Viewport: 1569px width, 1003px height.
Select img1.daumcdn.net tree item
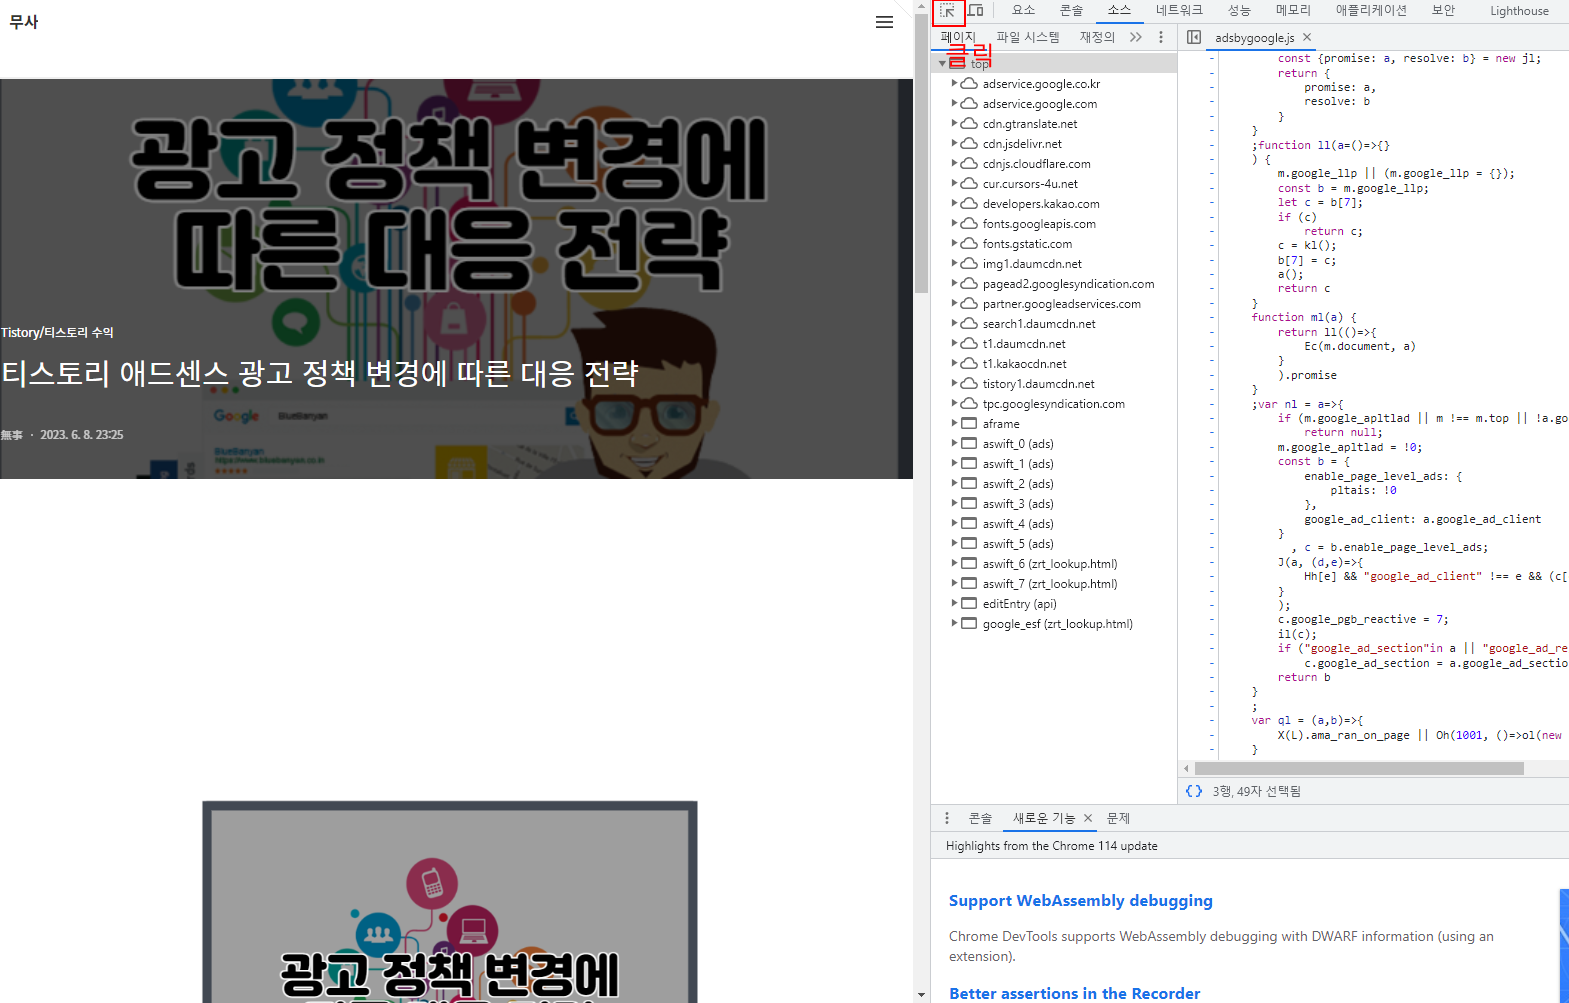(x=1032, y=264)
